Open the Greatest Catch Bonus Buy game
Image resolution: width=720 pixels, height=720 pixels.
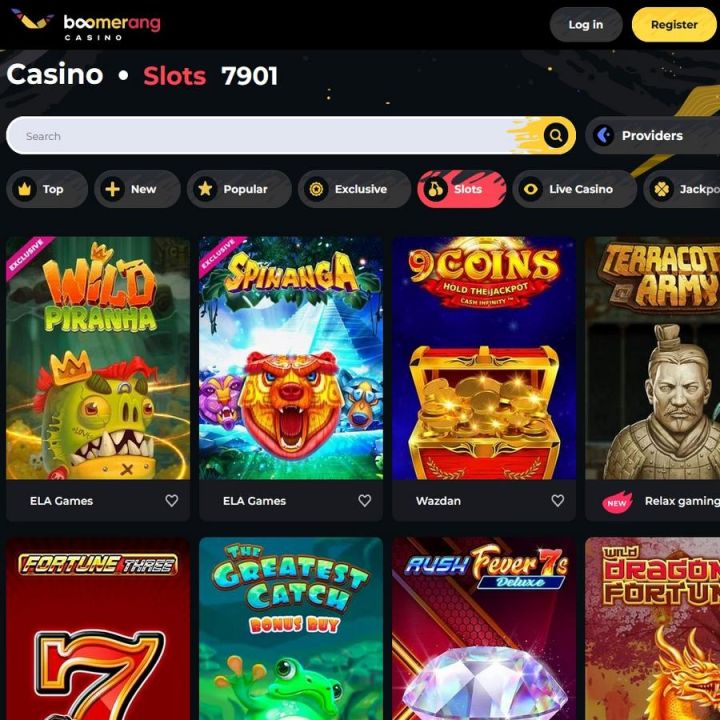(x=291, y=629)
